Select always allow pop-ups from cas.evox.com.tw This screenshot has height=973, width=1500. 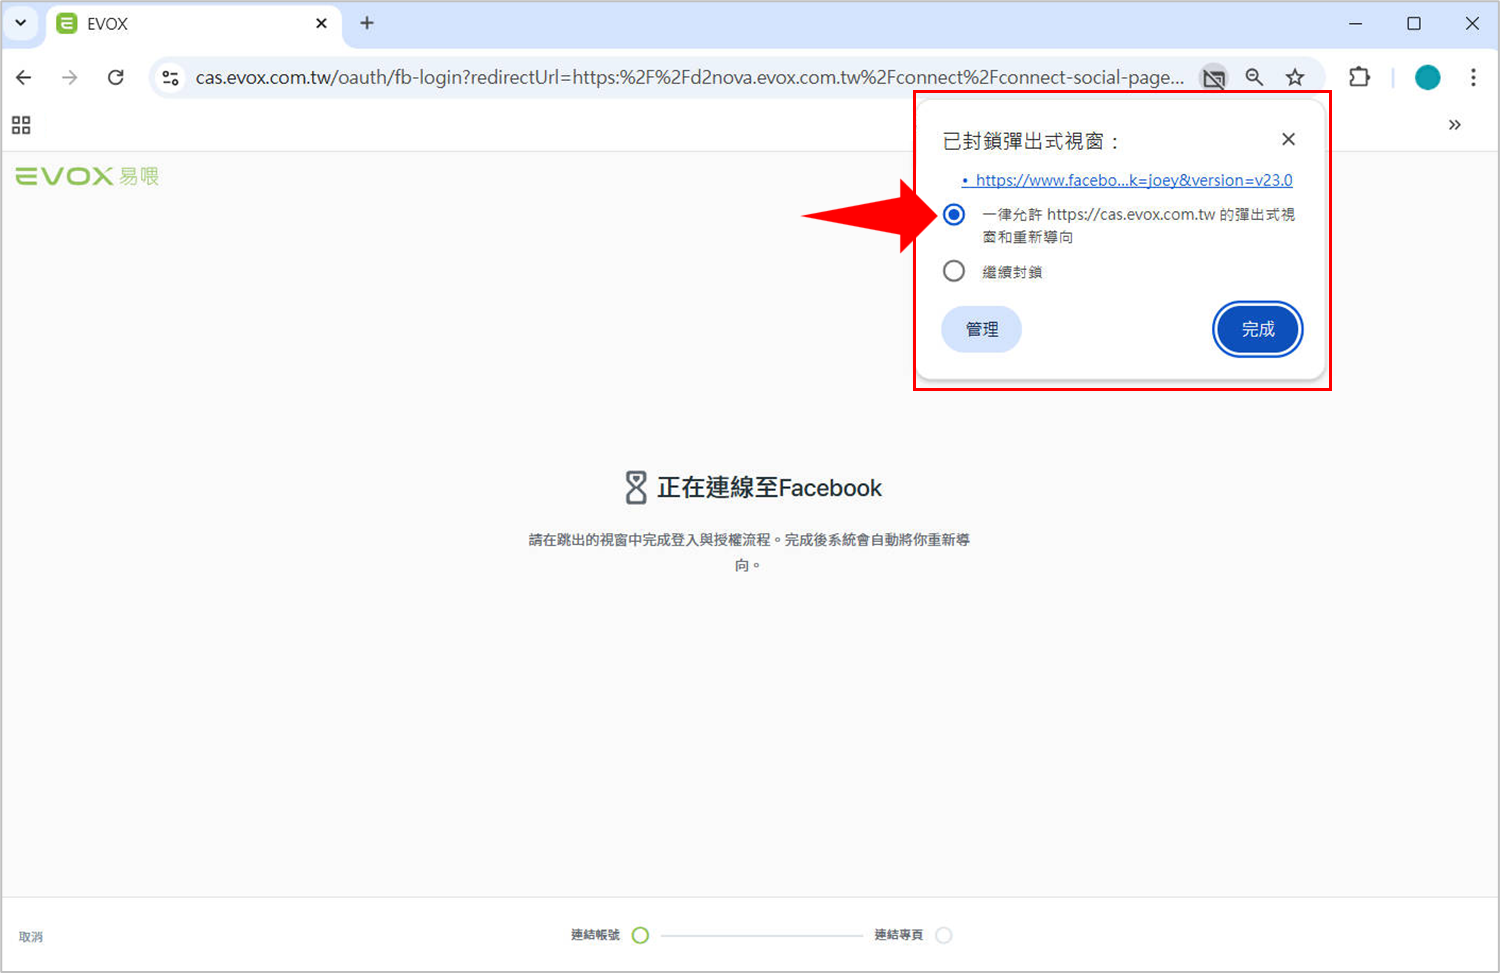coord(954,214)
